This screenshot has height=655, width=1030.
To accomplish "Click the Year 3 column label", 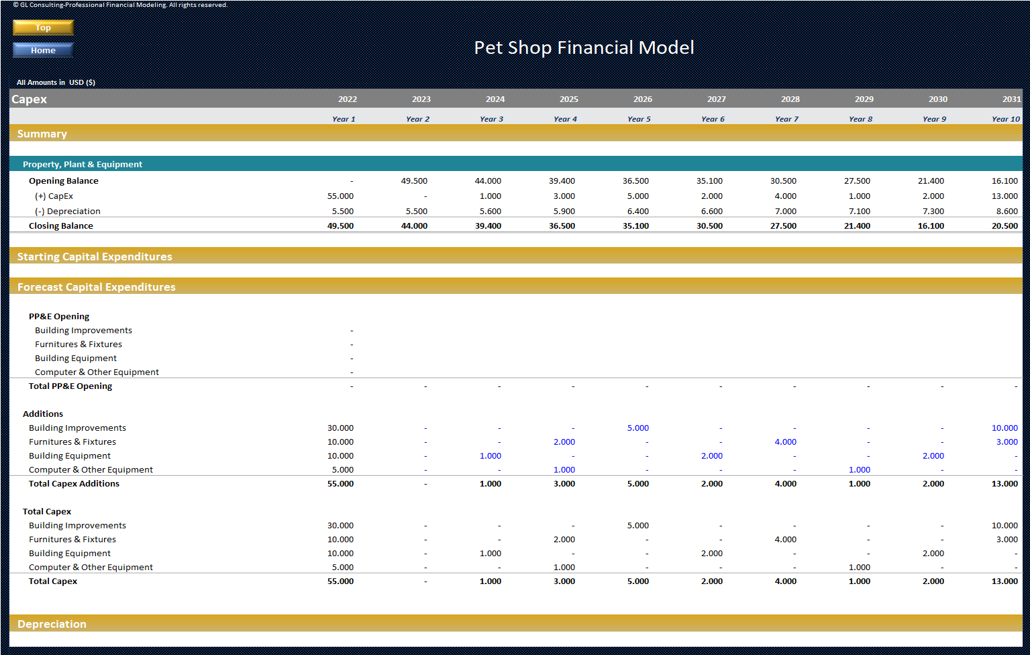I will point(491,119).
